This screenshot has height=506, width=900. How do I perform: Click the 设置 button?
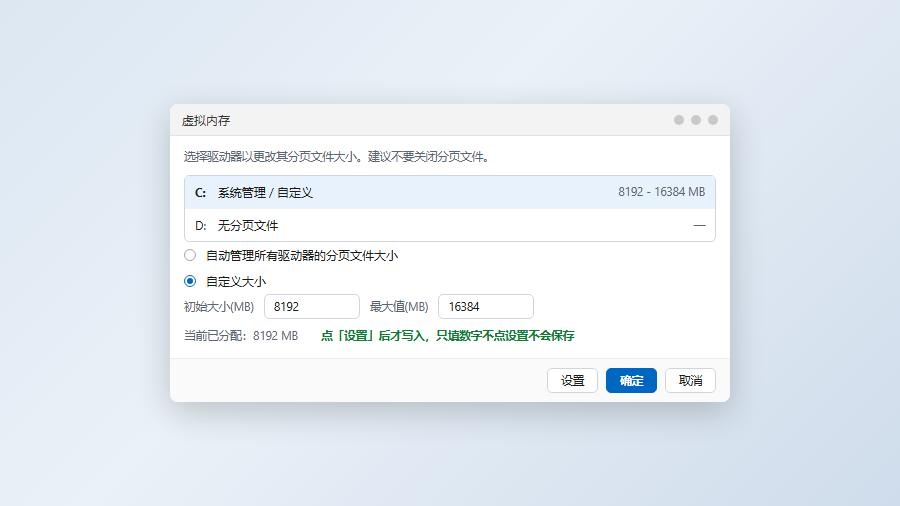(x=572, y=380)
